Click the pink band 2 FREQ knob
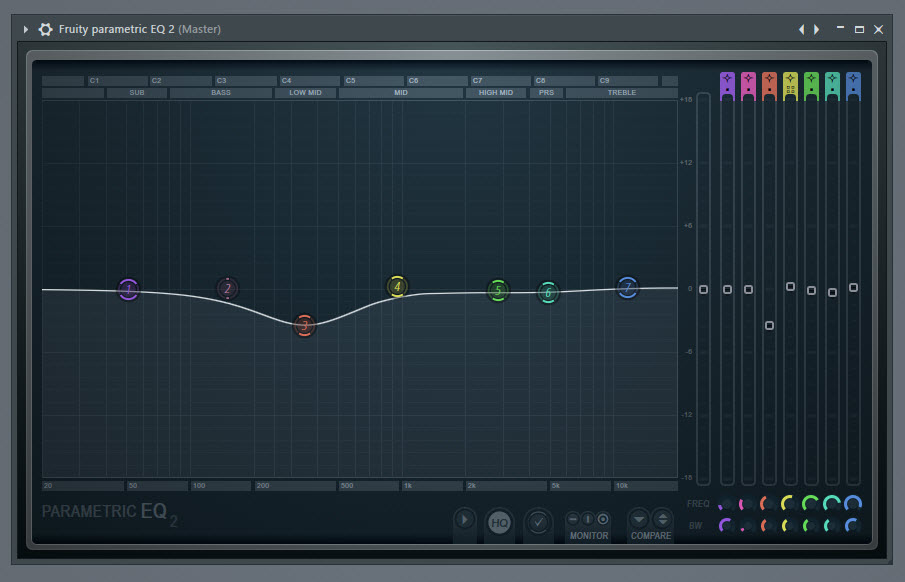Viewport: 905px width, 582px height. click(x=747, y=504)
